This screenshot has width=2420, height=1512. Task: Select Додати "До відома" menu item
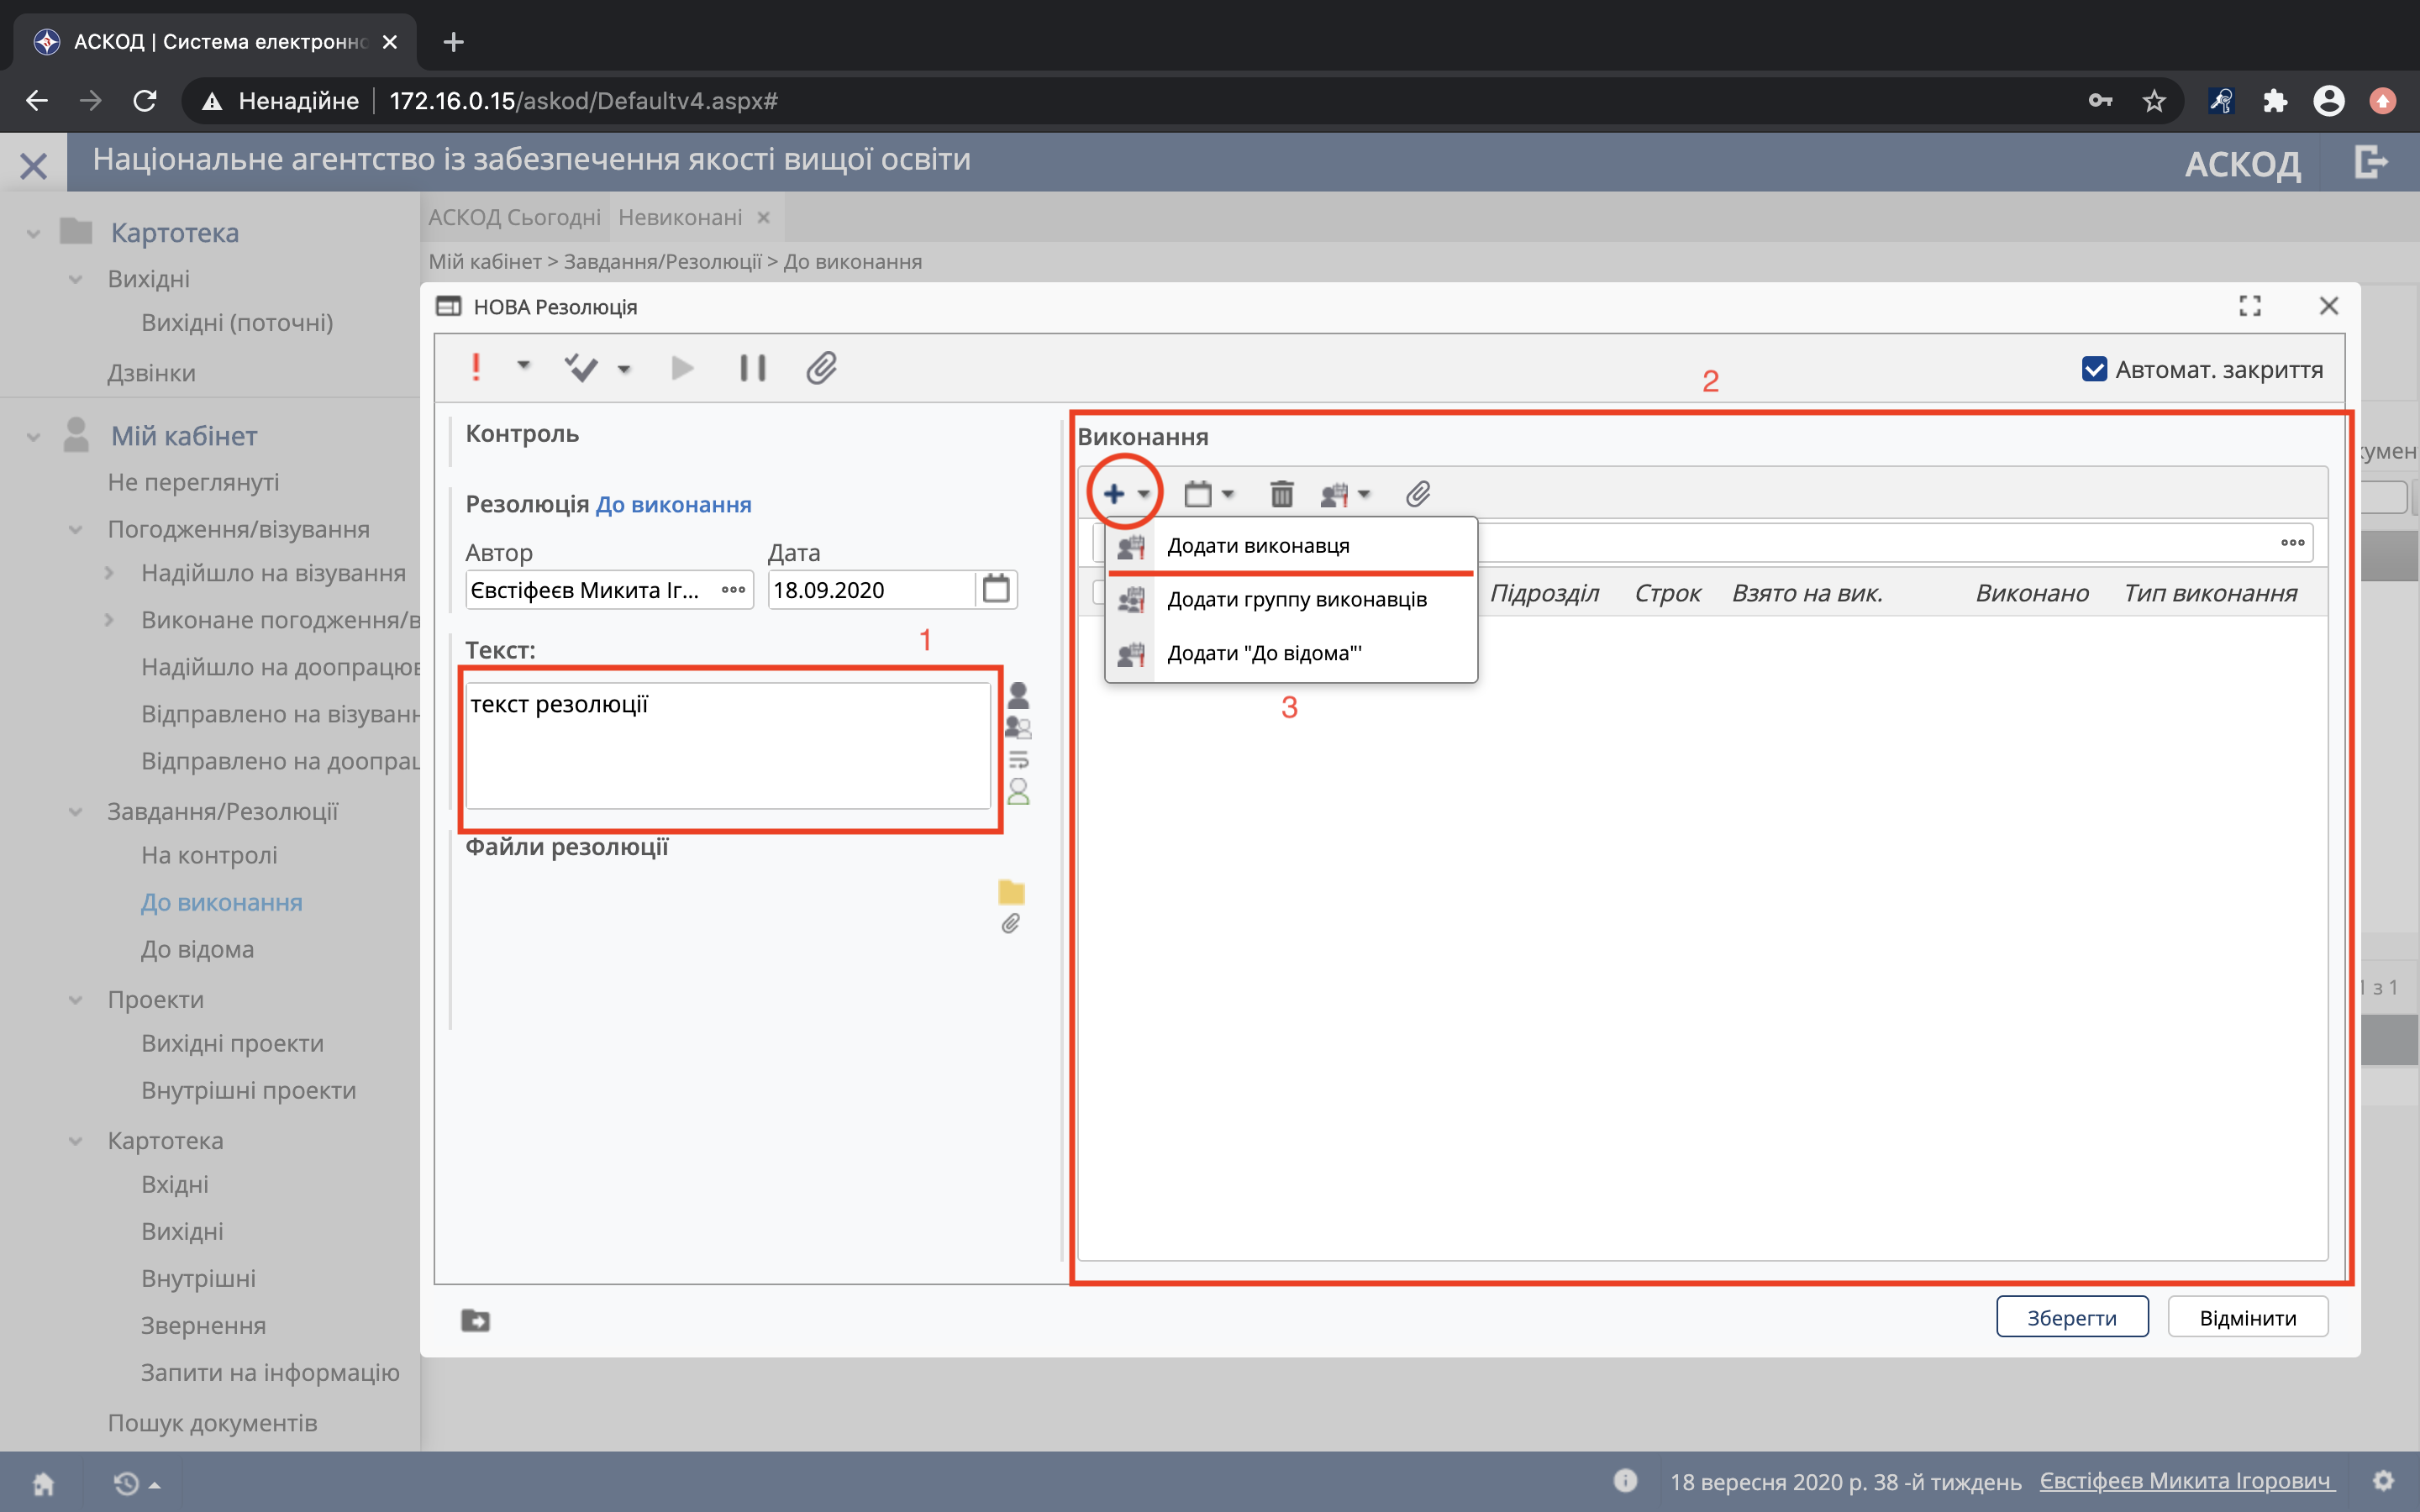point(1264,654)
